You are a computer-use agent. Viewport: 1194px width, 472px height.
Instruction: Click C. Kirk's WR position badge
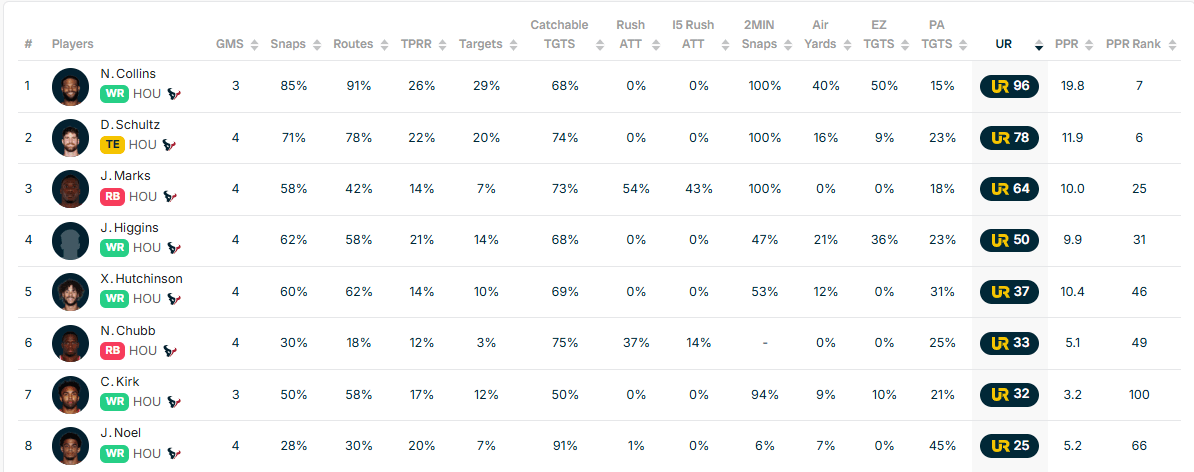(x=114, y=401)
